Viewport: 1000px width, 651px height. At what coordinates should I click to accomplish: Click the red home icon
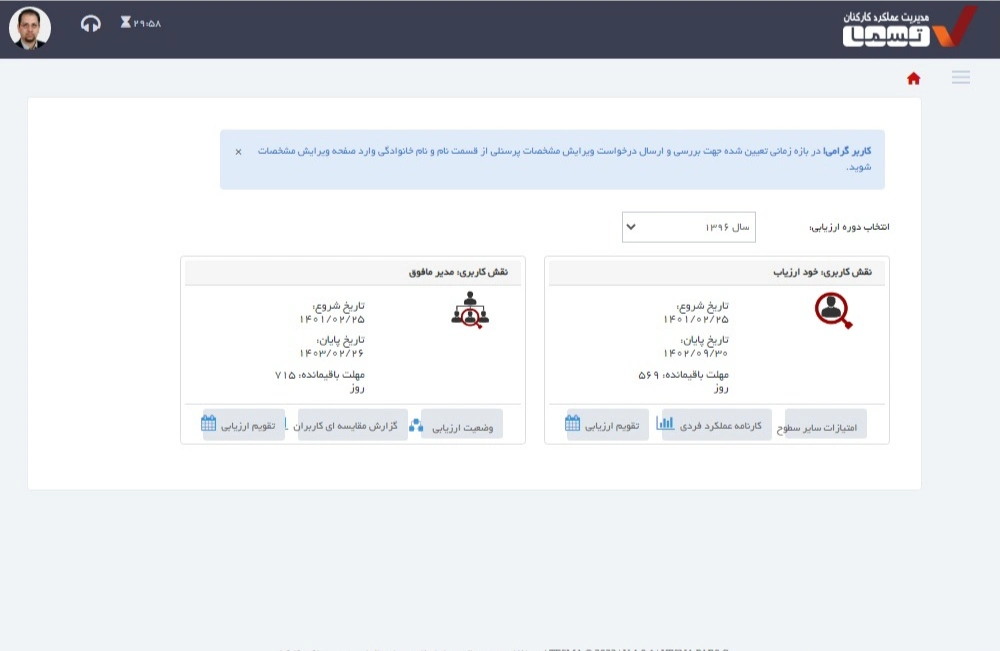coord(913,79)
